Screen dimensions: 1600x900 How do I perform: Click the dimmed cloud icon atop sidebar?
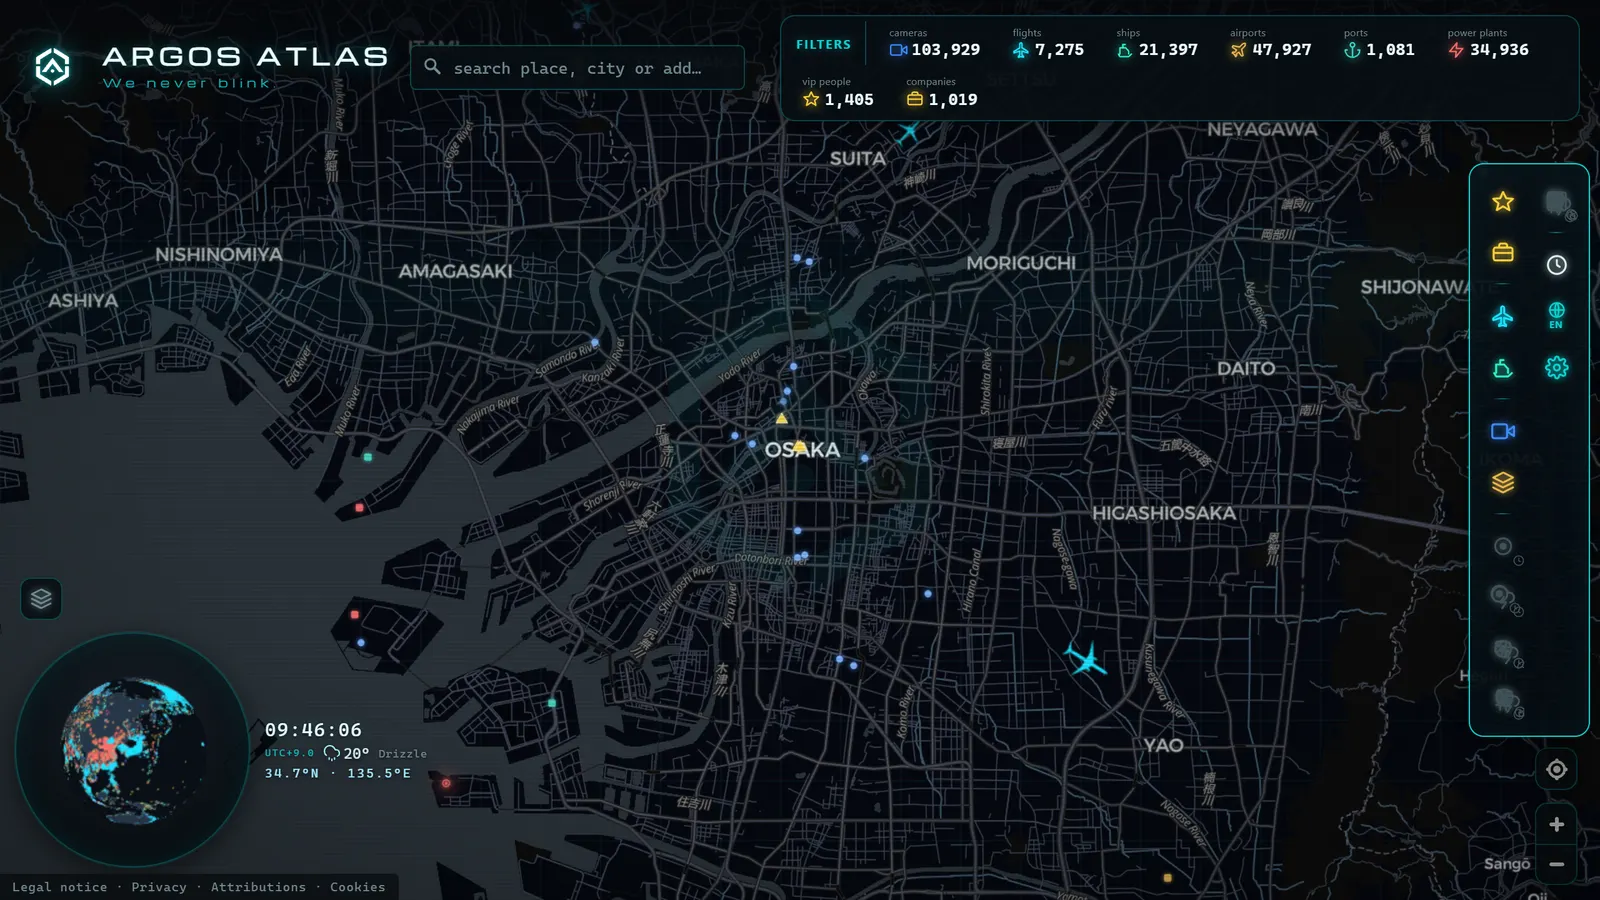click(1559, 204)
